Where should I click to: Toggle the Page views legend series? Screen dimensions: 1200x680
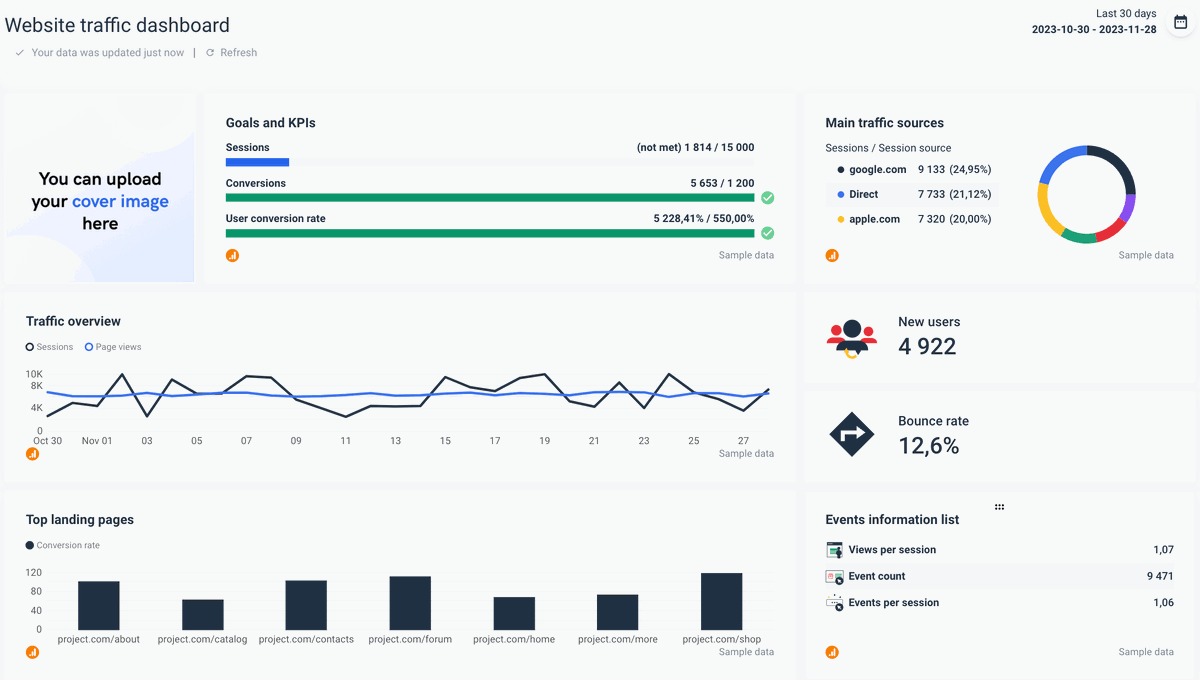(113, 347)
